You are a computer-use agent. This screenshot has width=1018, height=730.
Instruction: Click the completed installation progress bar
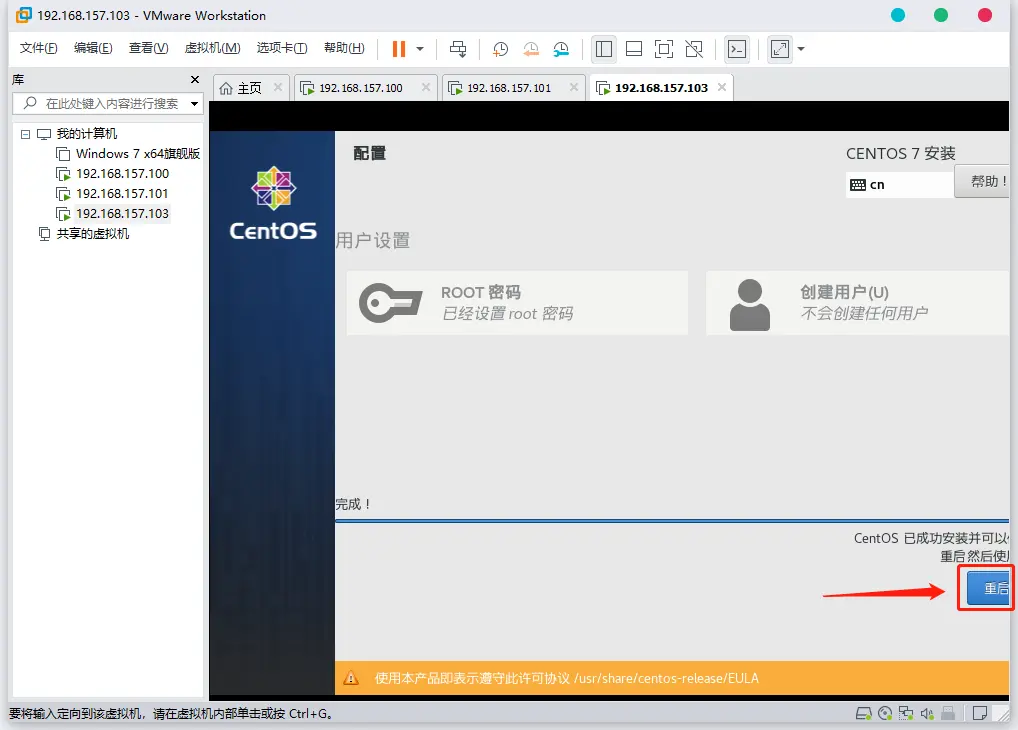[672, 521]
